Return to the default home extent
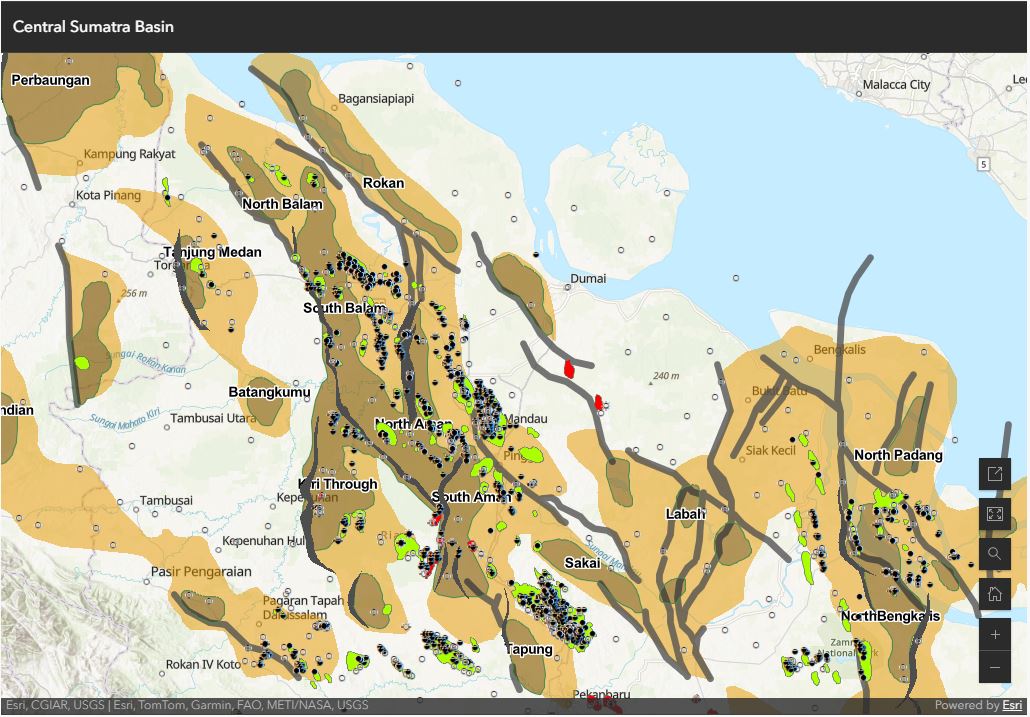 [994, 594]
